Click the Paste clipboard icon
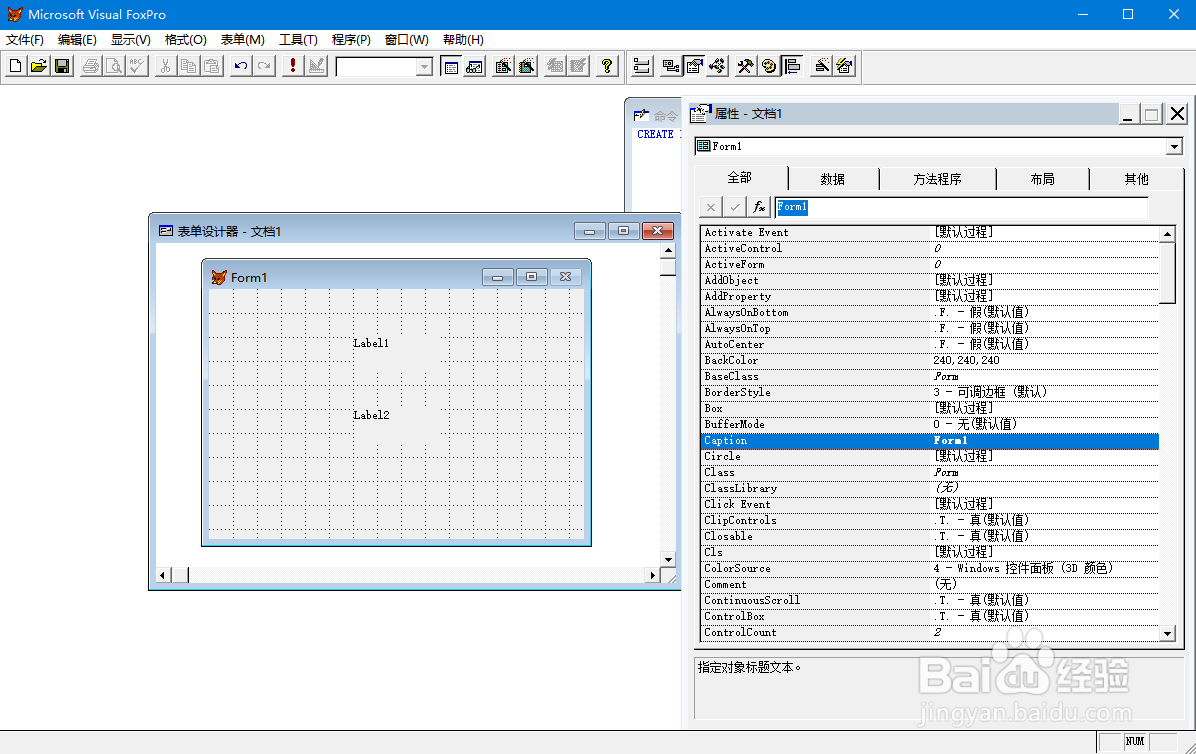This screenshot has width=1196, height=754. pyautogui.click(x=212, y=66)
